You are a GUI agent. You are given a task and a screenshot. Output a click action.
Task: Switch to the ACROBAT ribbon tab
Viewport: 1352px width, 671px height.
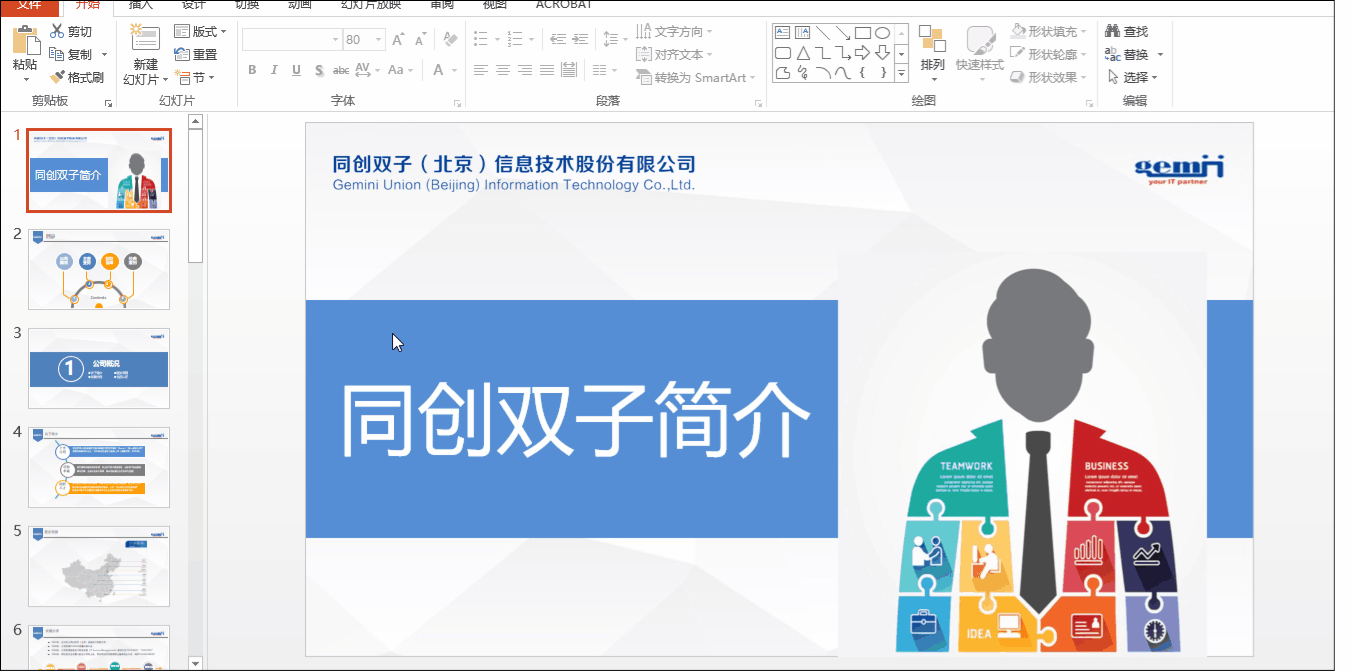(x=563, y=4)
